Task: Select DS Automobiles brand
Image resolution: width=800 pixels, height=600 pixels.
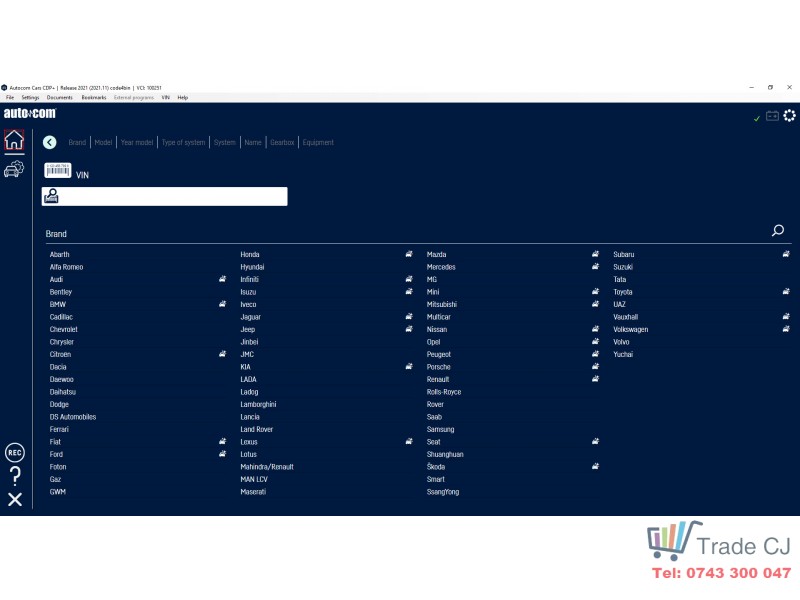Action: [x=73, y=417]
